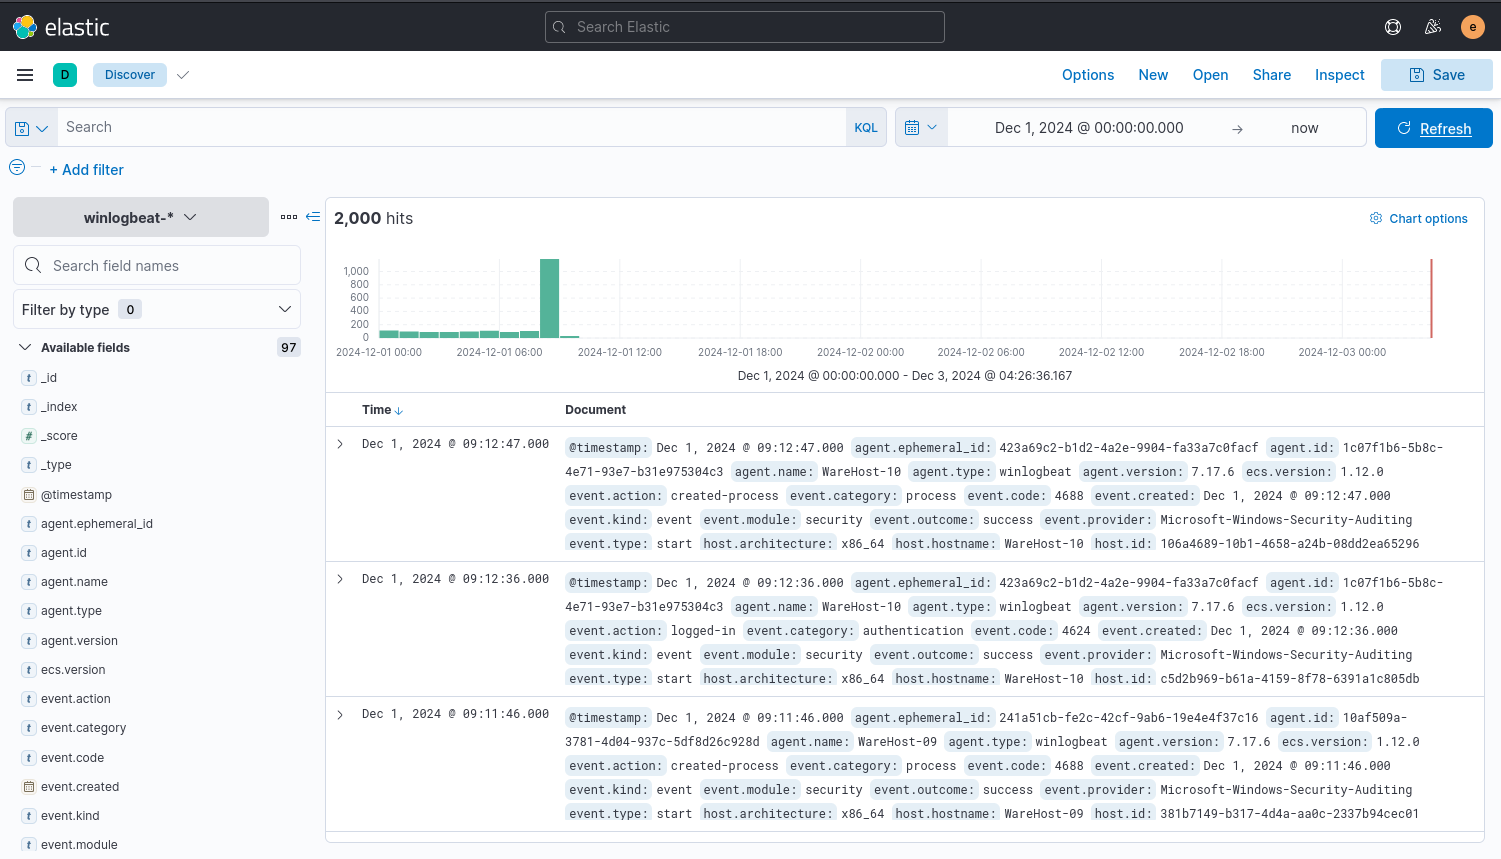1501x859 pixels.
Task: Focus the Search Elastic field
Action: (x=745, y=27)
